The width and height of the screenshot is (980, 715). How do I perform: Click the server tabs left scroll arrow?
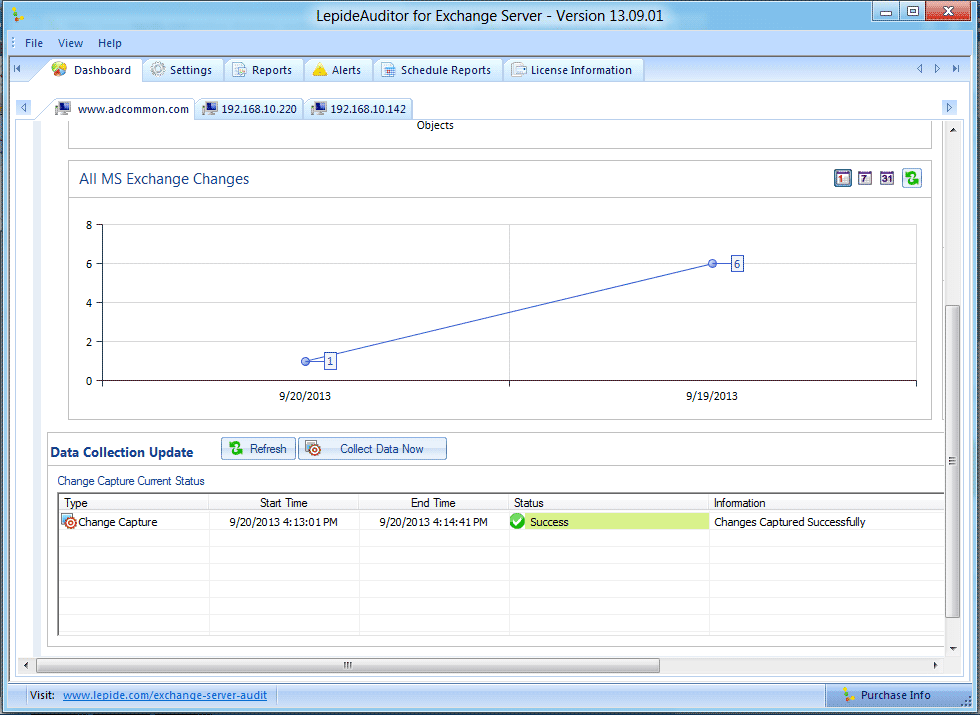tap(24, 108)
